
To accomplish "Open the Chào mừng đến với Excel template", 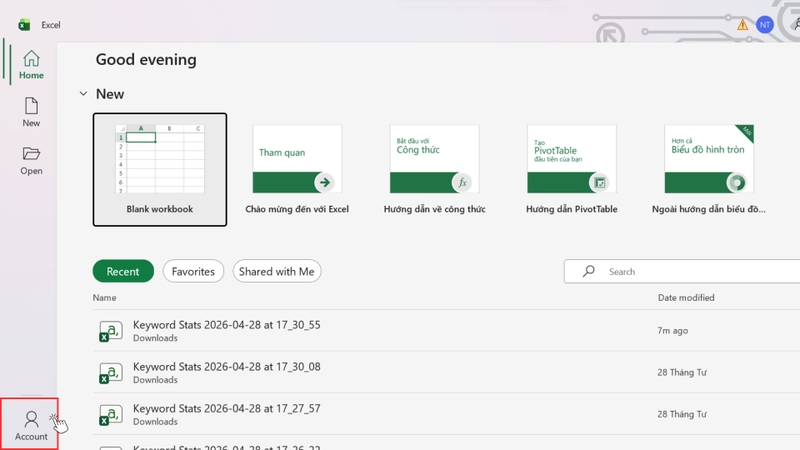I will pos(297,169).
